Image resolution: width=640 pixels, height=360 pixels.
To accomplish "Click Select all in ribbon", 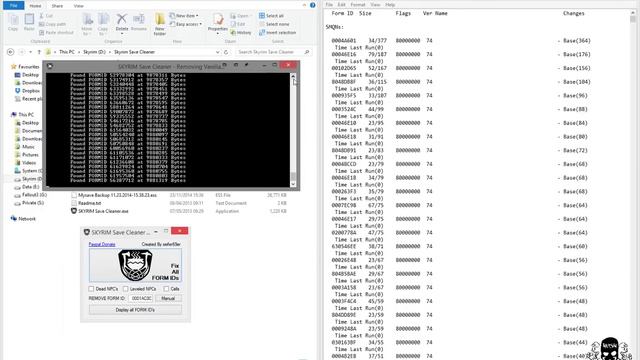I will (x=271, y=16).
